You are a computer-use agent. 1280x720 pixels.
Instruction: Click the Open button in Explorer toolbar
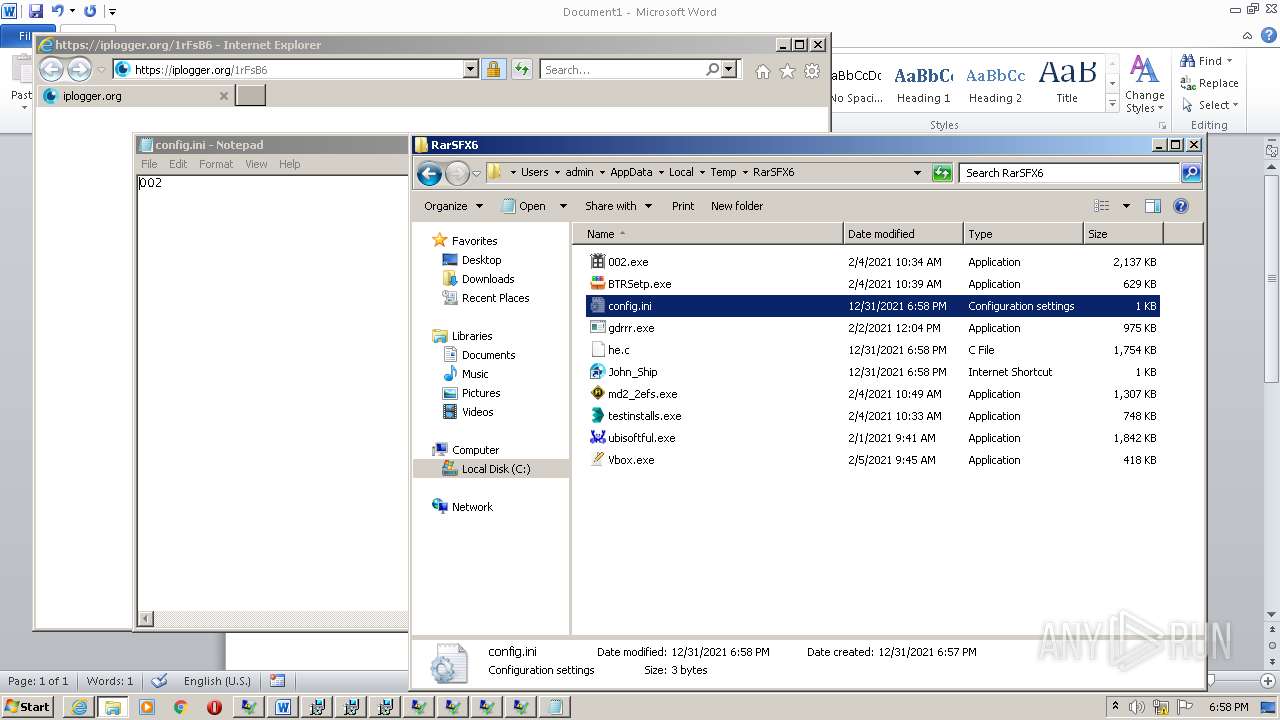[524, 206]
